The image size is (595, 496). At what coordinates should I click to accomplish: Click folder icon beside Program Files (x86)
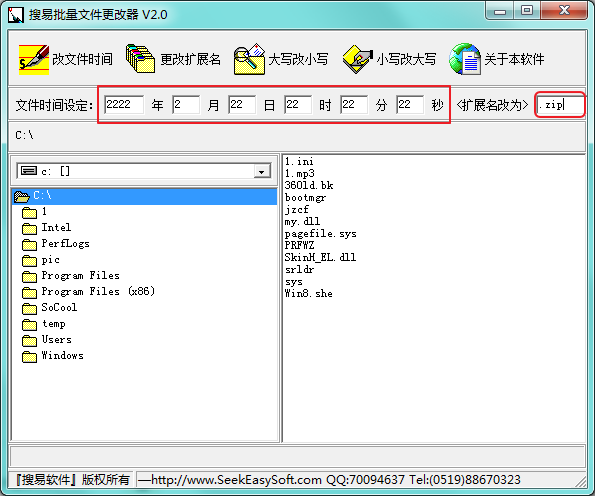pyautogui.click(x=29, y=293)
